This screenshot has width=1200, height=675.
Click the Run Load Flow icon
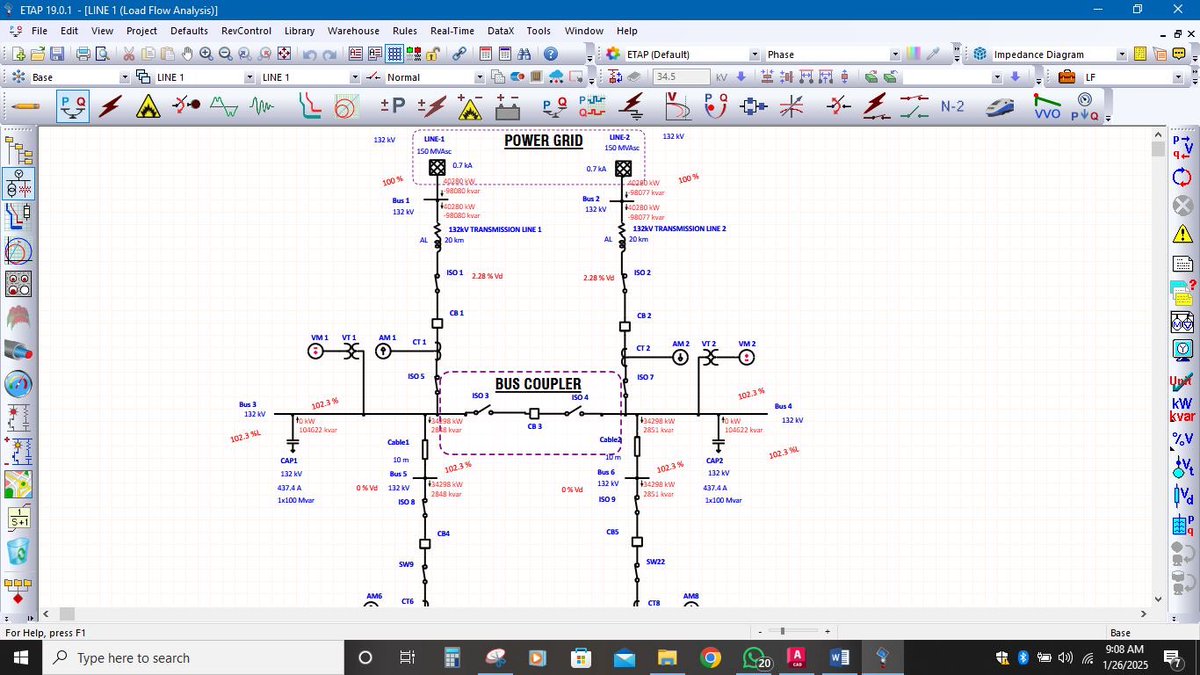(x=1182, y=146)
